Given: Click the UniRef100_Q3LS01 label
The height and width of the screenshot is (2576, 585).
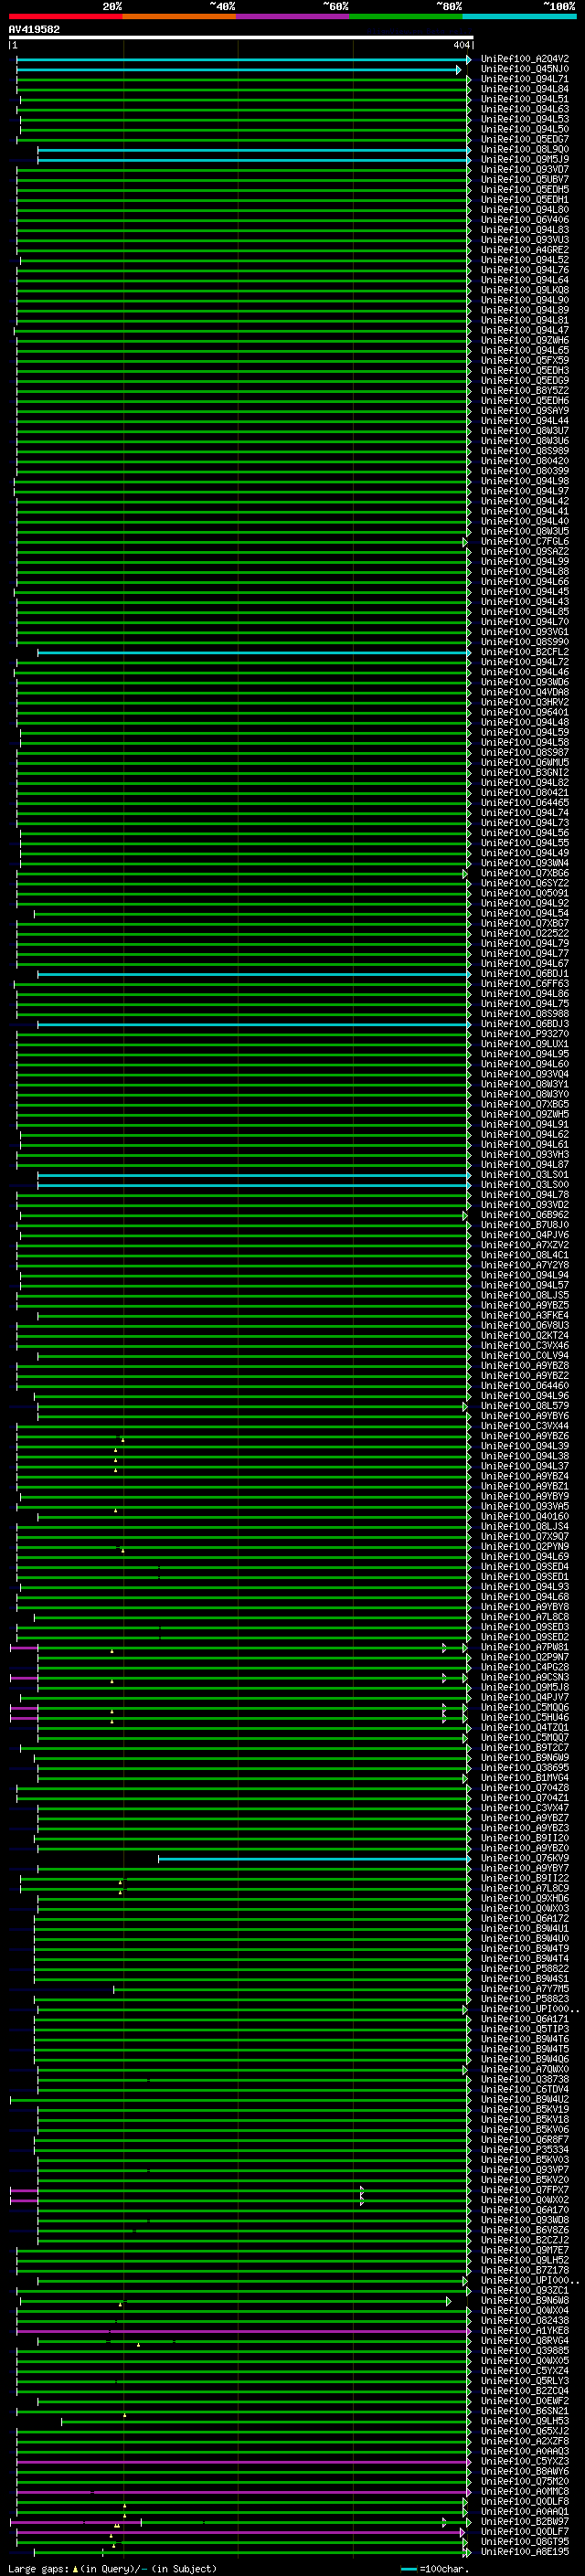Looking at the screenshot, I should pyautogui.click(x=525, y=1174).
